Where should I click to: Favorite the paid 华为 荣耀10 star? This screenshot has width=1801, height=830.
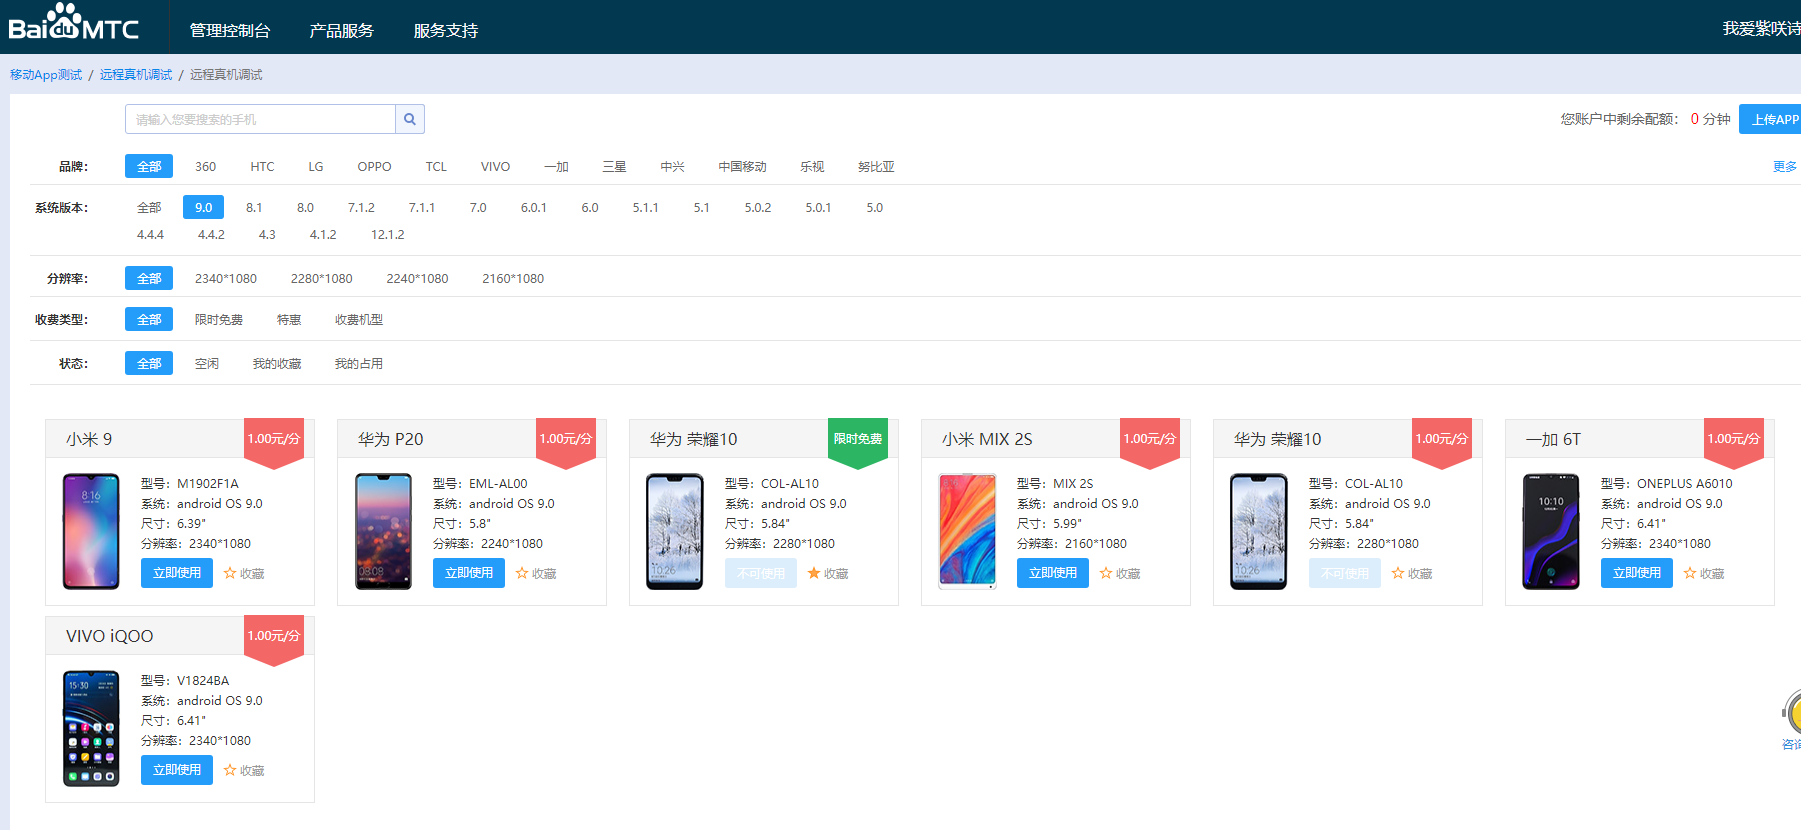1398,573
